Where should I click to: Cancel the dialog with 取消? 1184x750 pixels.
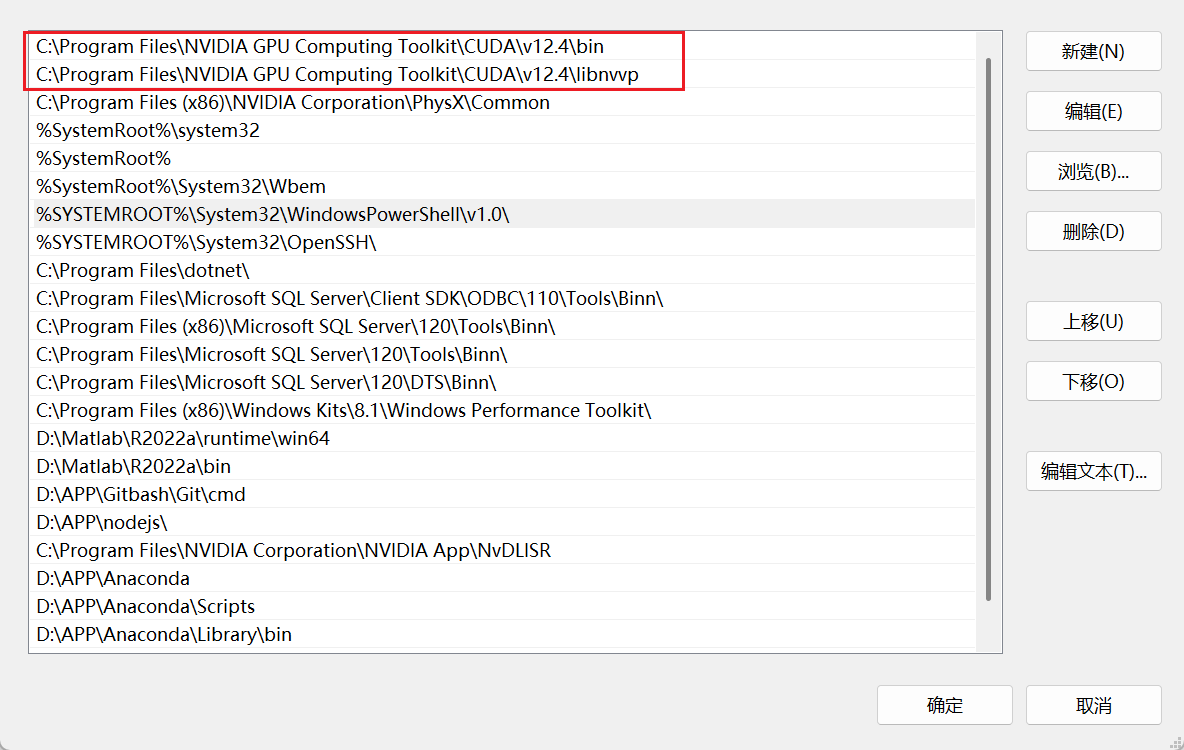point(1093,705)
